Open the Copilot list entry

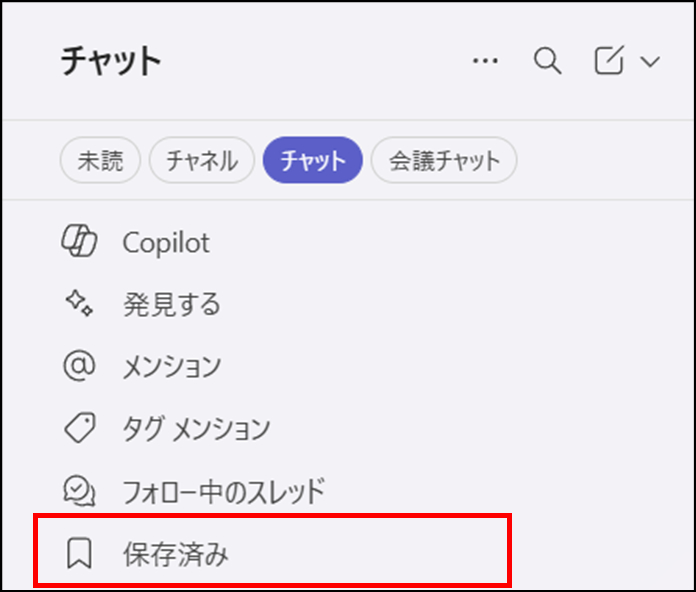[166, 242]
